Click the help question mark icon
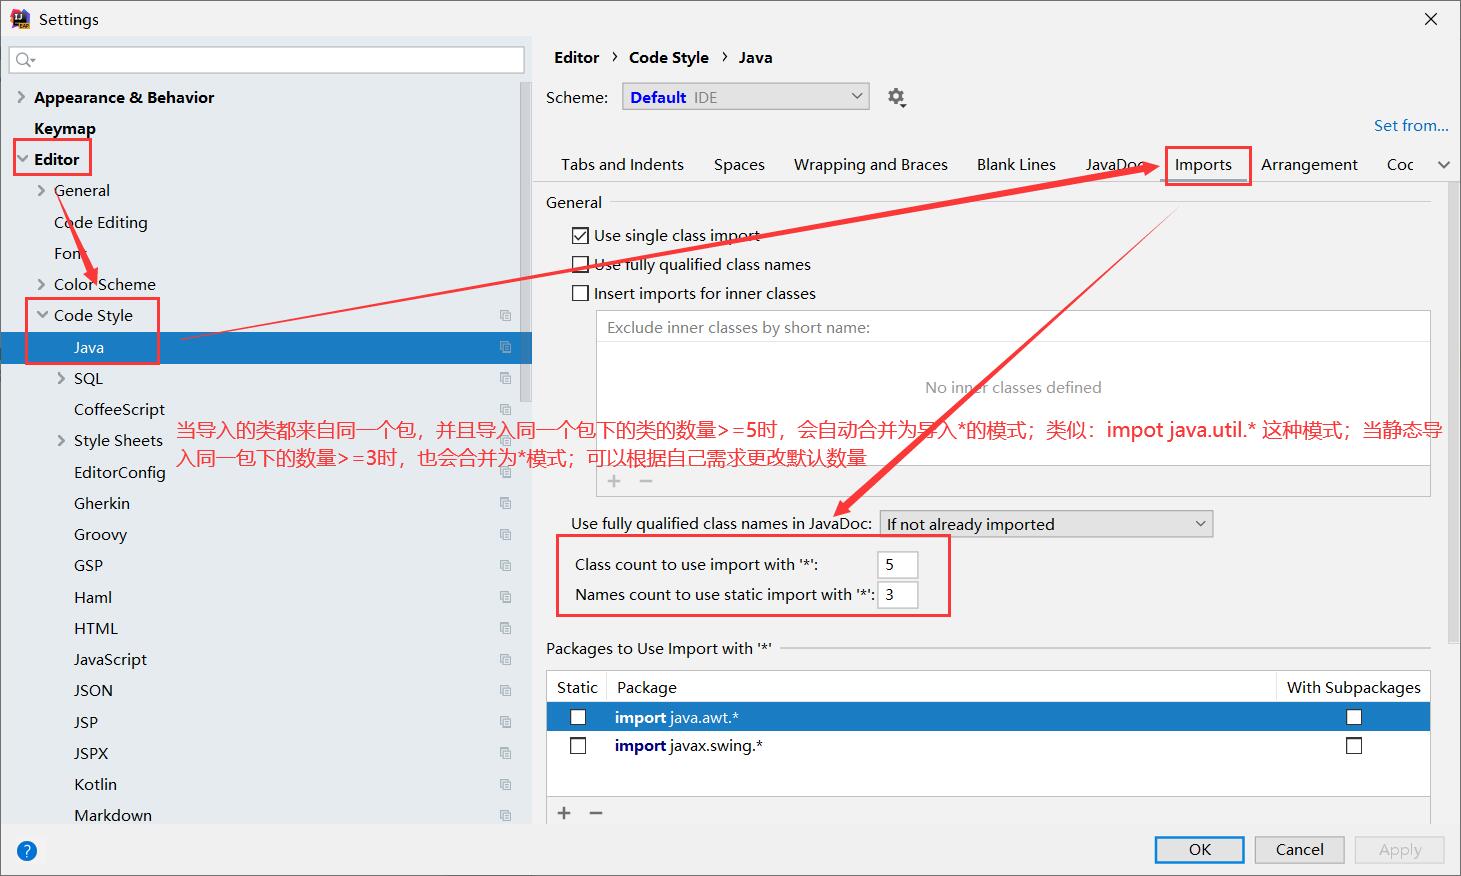 [x=27, y=851]
